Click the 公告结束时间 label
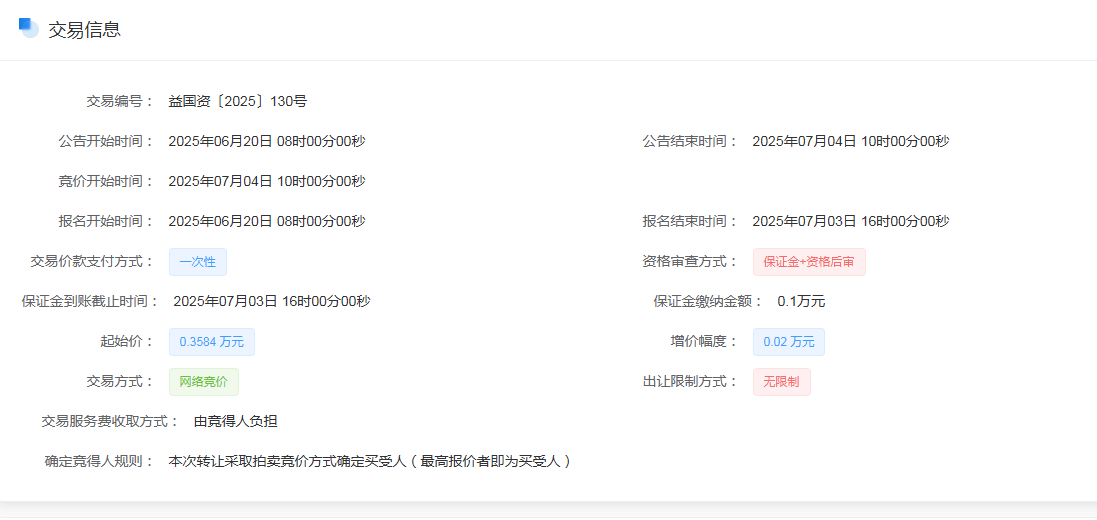This screenshot has height=520, width=1097. click(691, 141)
